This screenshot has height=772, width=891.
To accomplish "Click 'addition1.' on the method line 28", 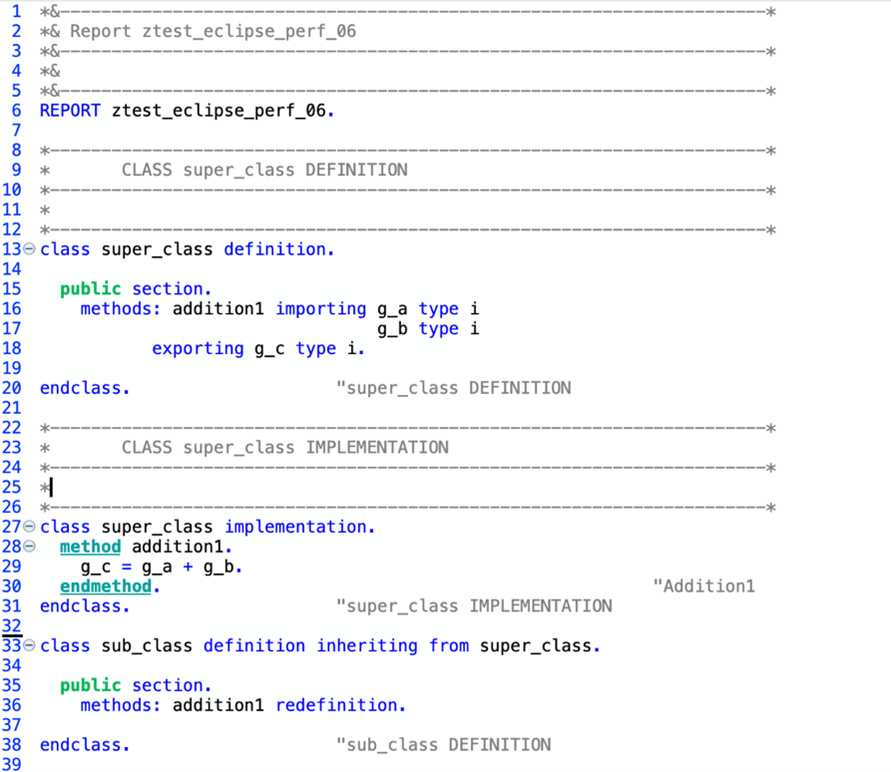I will (182, 546).
